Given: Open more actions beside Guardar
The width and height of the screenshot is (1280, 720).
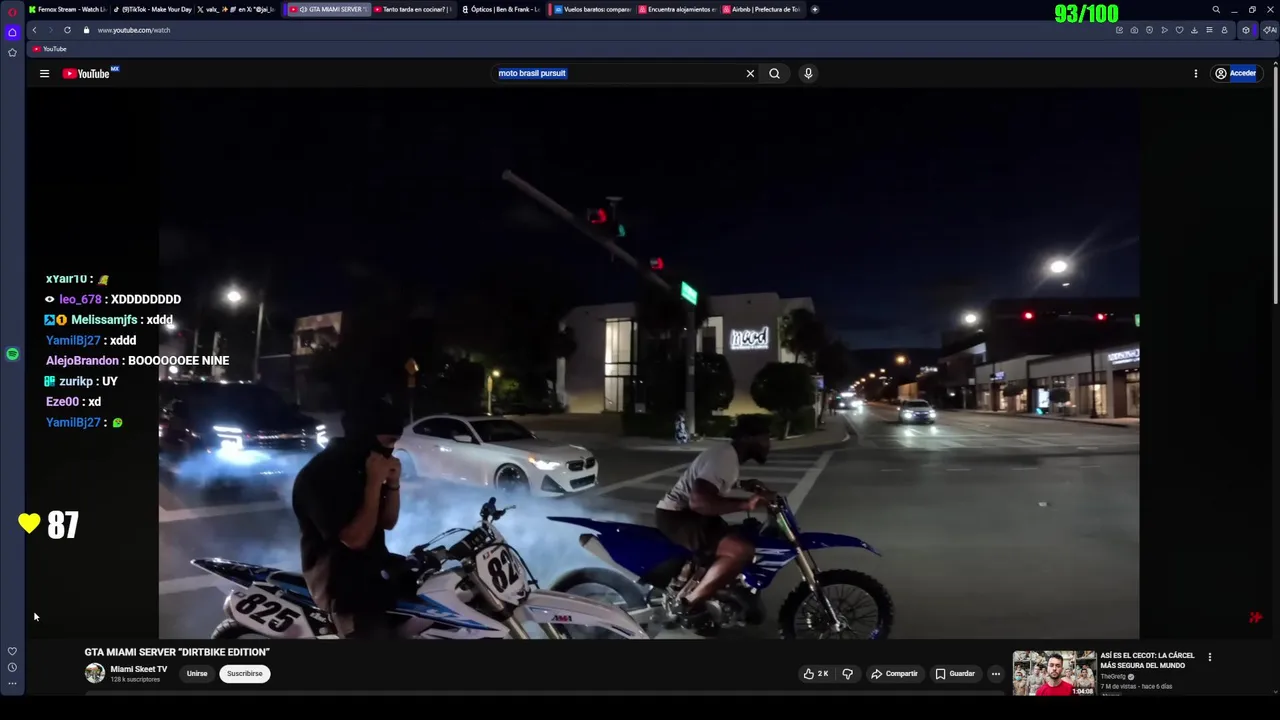Looking at the screenshot, I should [x=995, y=674].
